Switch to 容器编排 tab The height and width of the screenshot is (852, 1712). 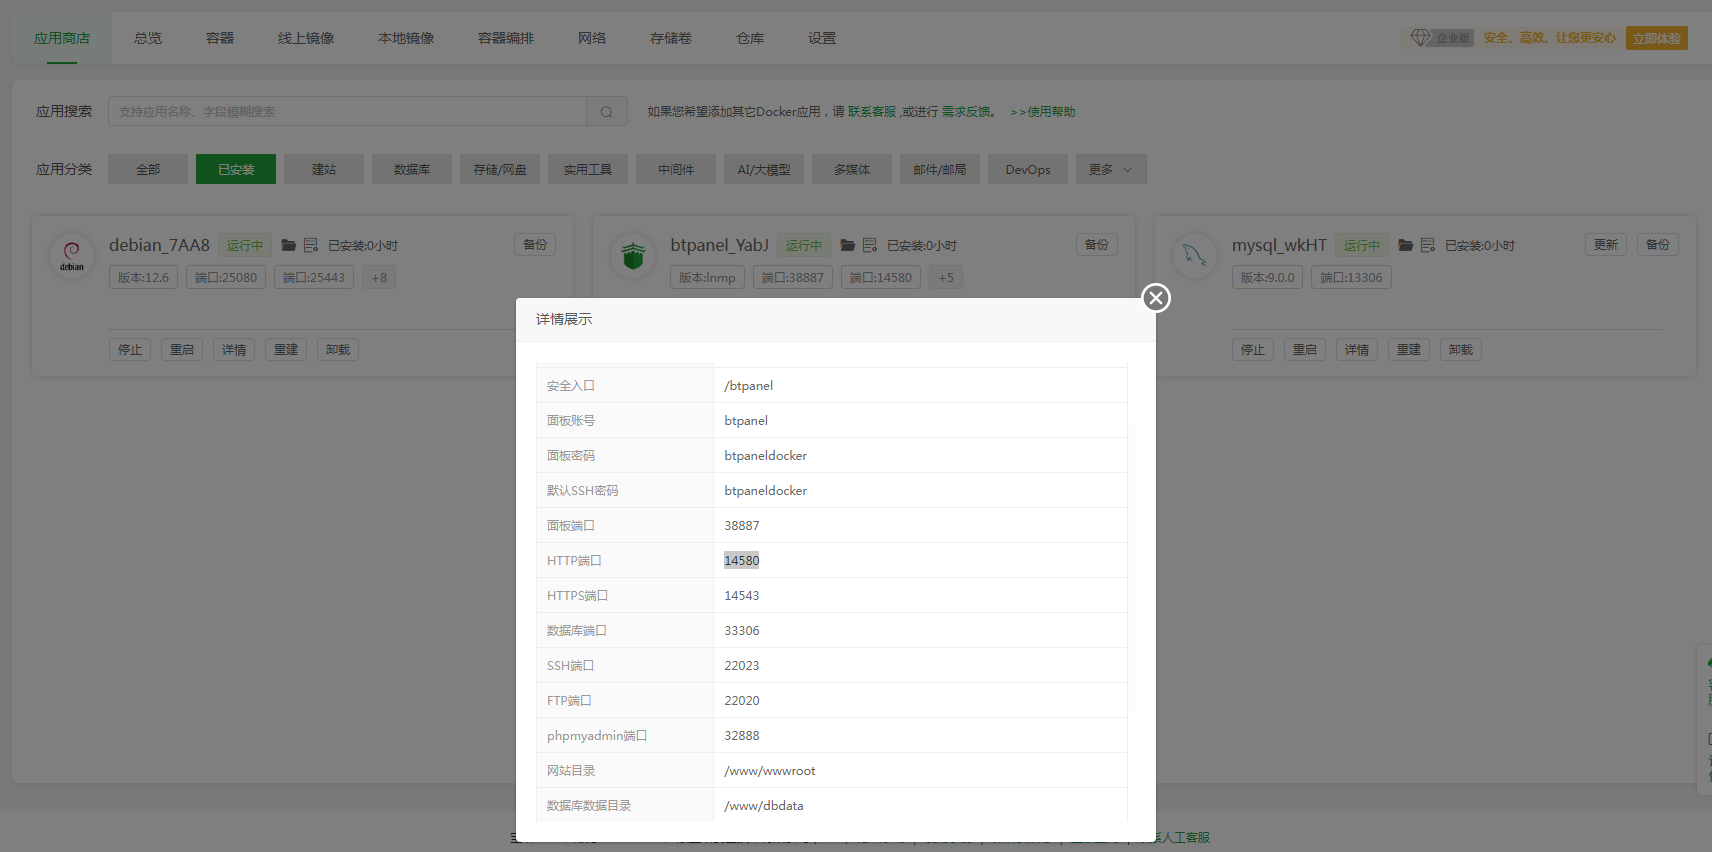[506, 38]
